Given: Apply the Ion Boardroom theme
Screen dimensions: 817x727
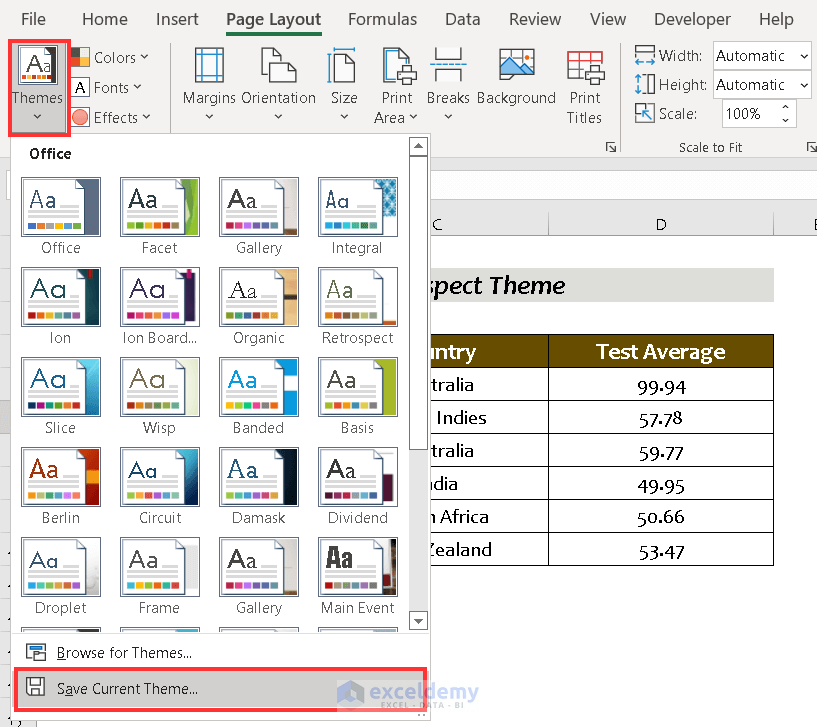Looking at the screenshot, I should [x=159, y=306].
